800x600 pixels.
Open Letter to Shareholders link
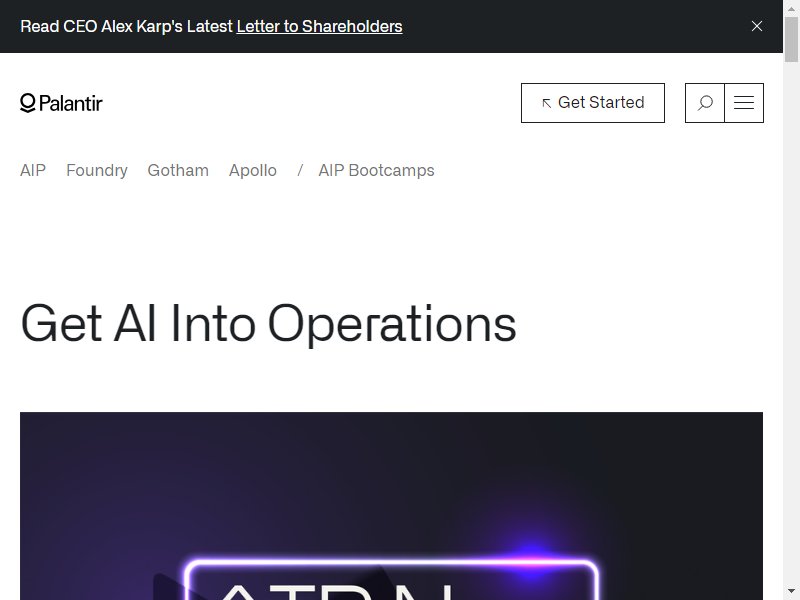pos(319,26)
